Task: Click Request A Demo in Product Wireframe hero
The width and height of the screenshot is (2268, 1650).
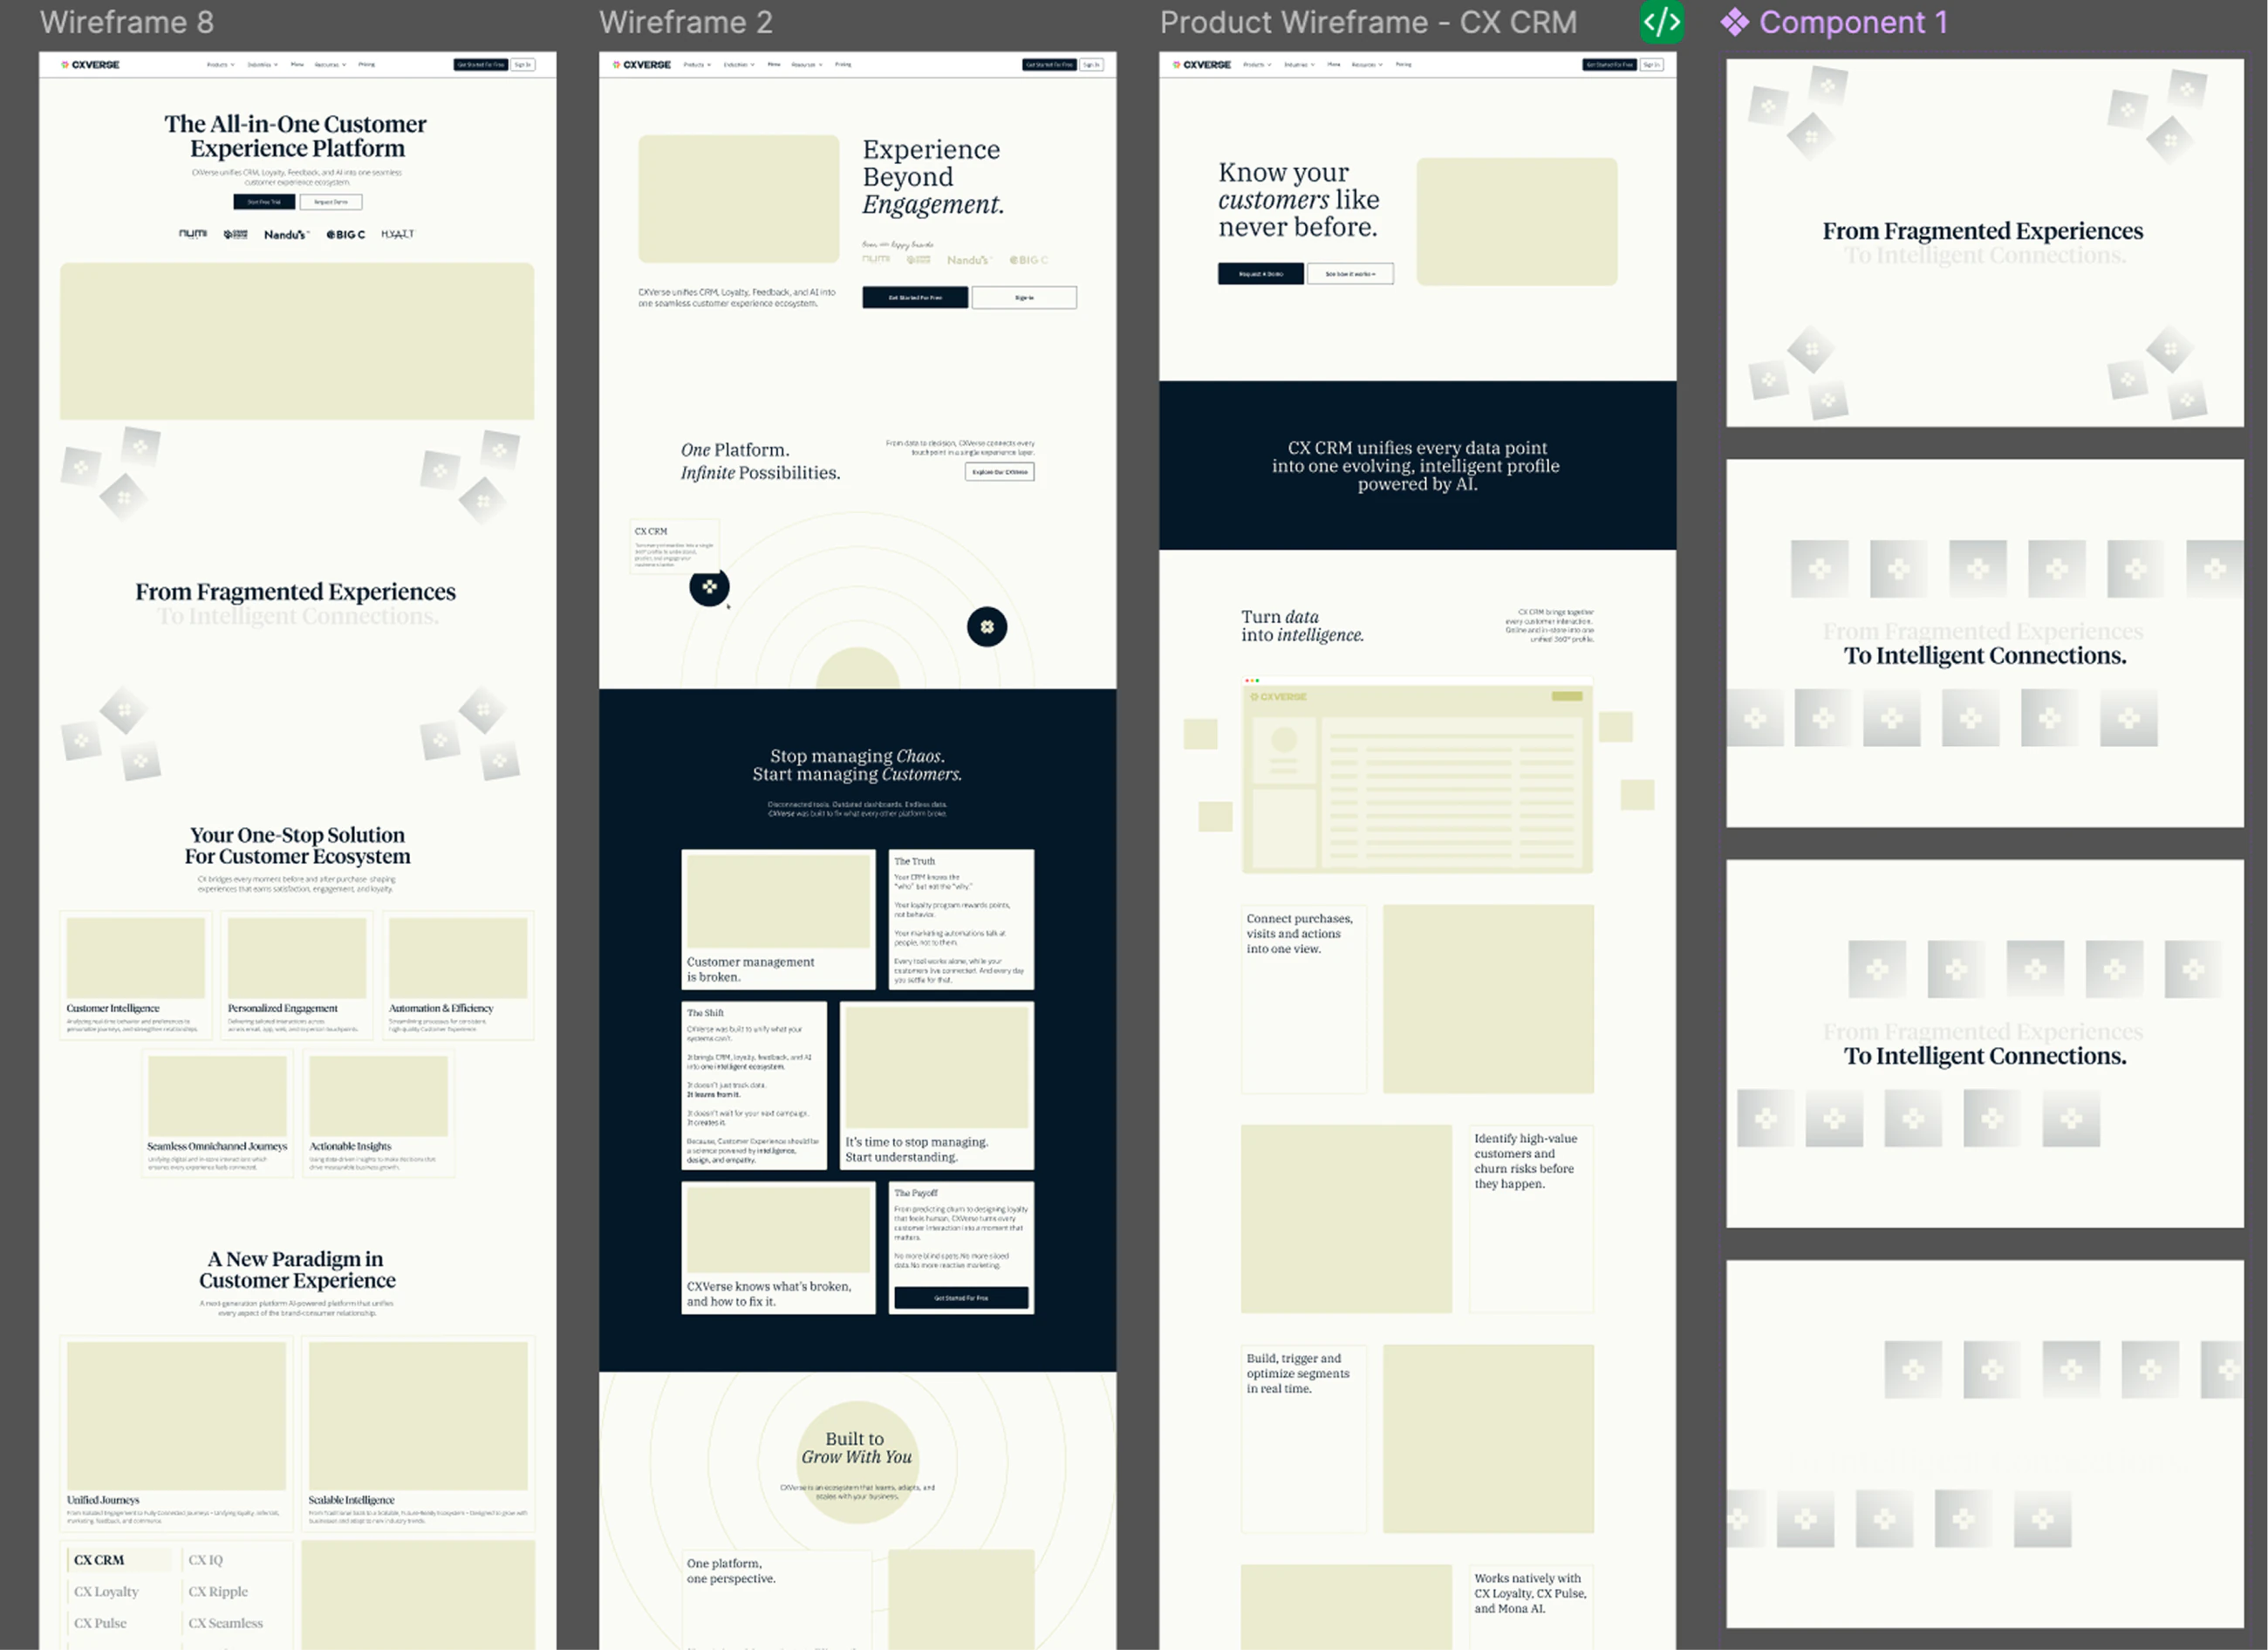Action: (x=1261, y=274)
